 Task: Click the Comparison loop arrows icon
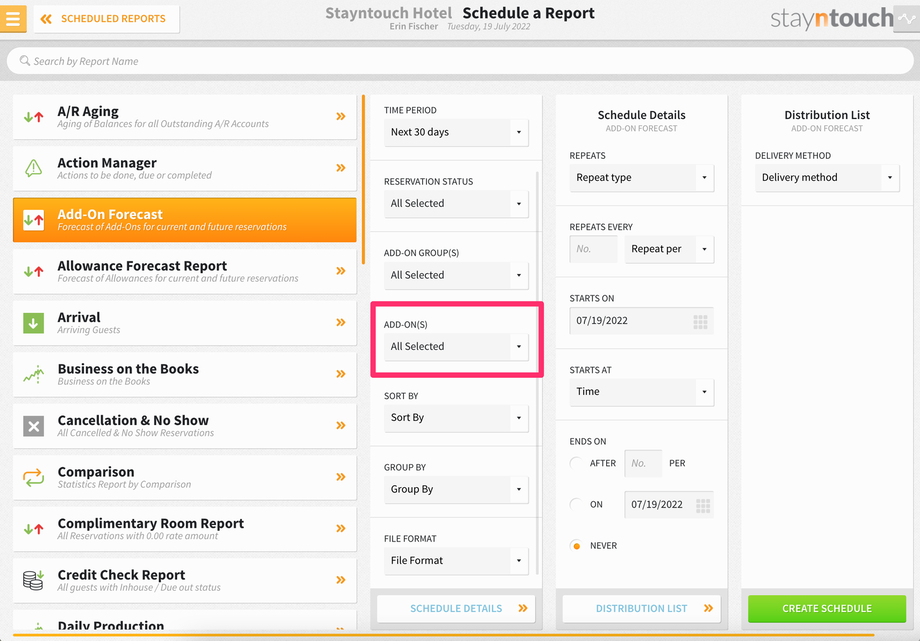(x=33, y=477)
